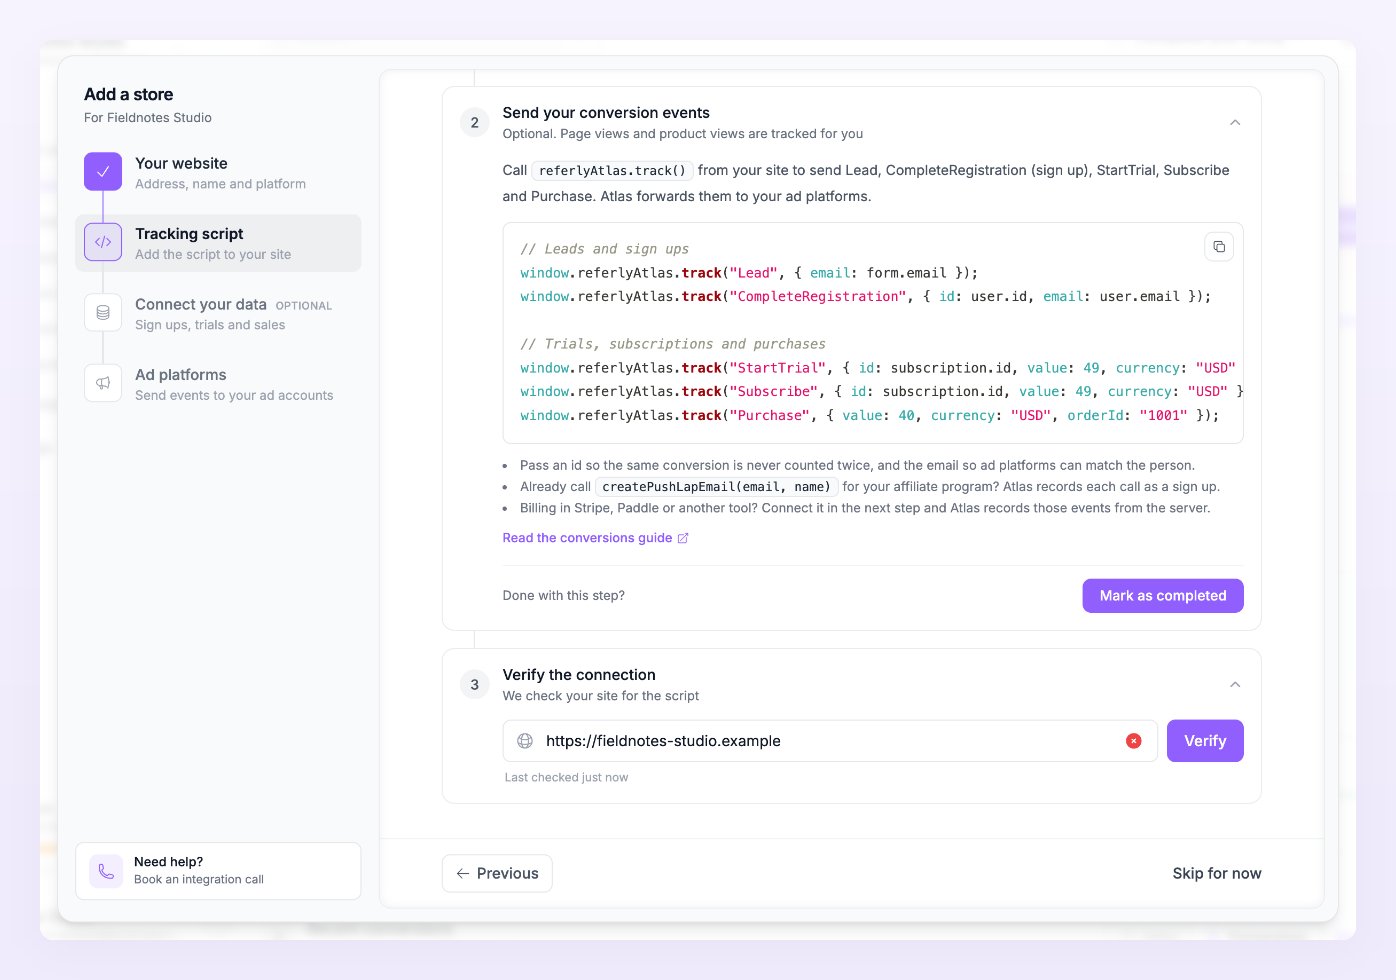Click the code brackets Tracking script icon

click(x=103, y=242)
